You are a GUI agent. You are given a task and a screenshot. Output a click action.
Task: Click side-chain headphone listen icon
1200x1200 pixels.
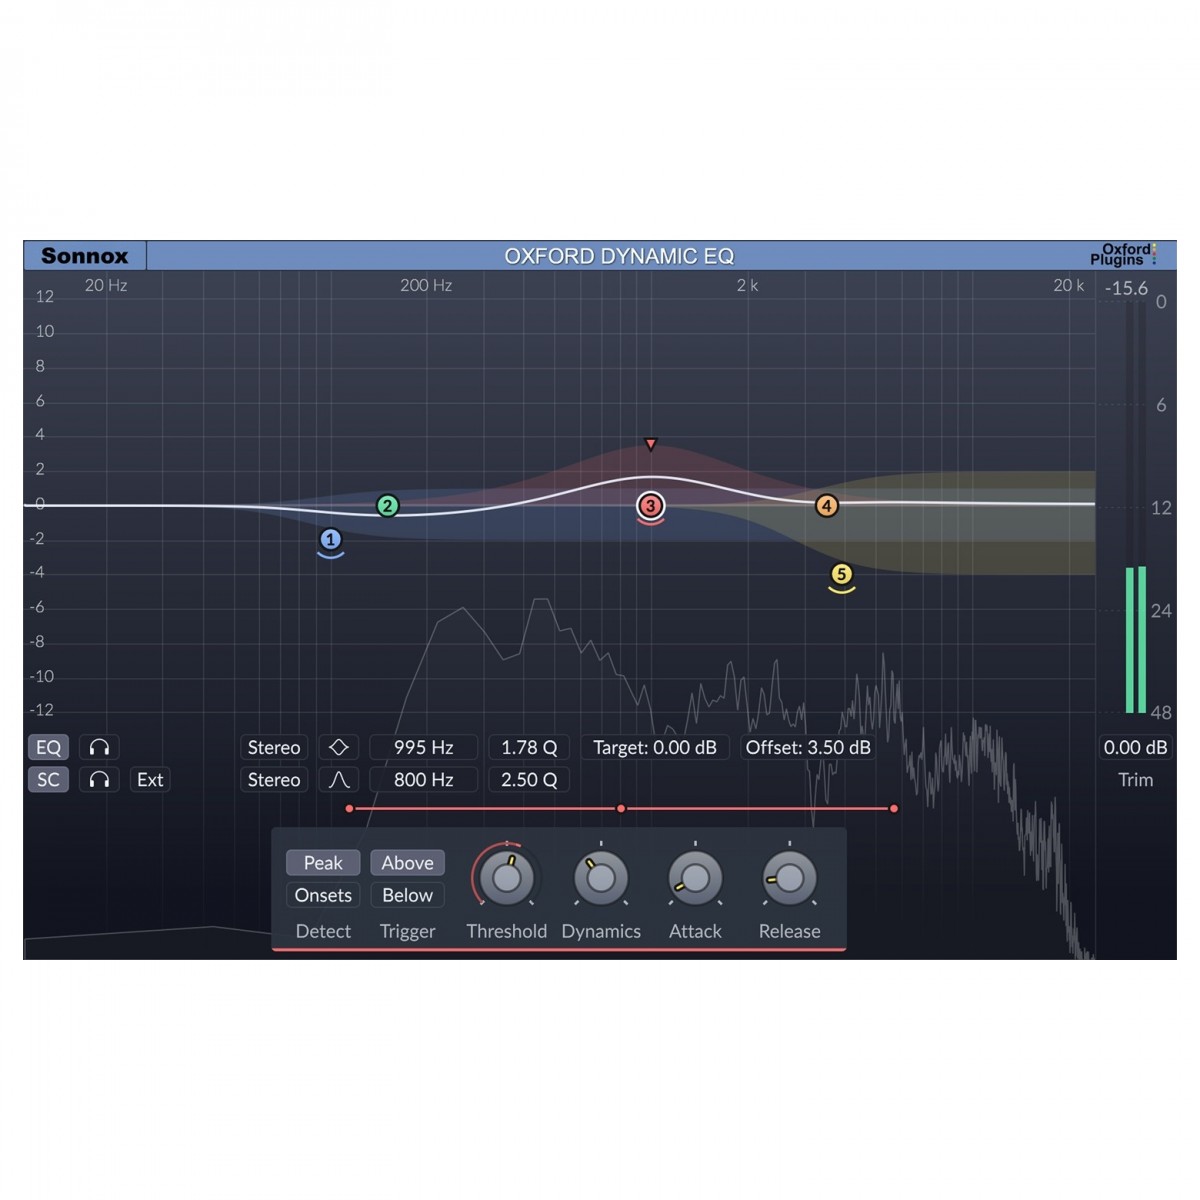99,780
